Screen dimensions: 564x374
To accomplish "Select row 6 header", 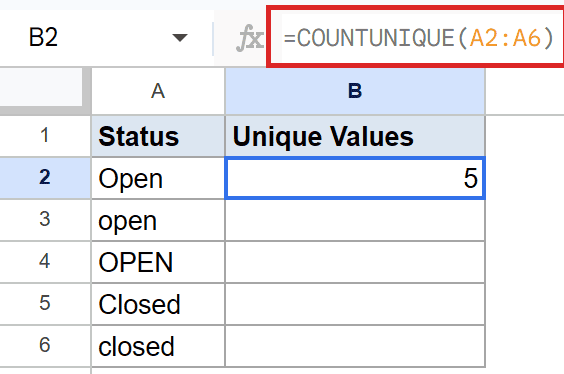I will pos(45,346).
